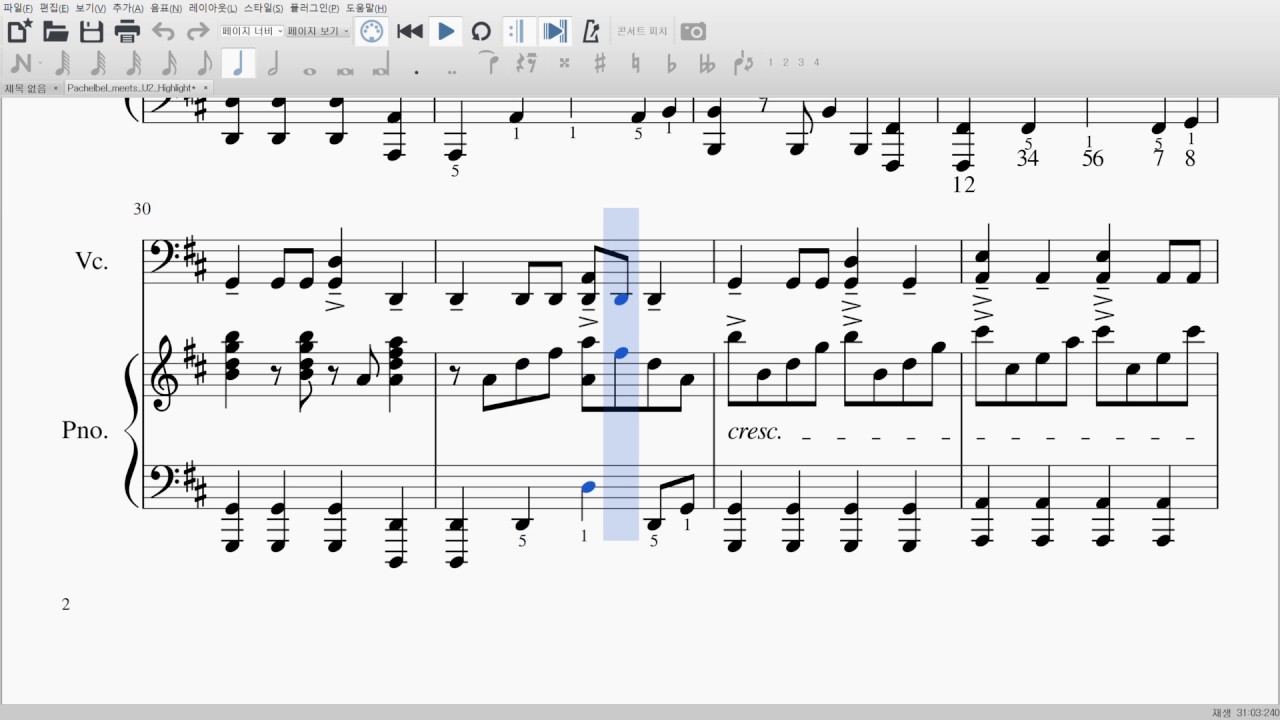Screen dimensions: 1280x720
Task: Print the score using printer icon
Action: tap(127, 31)
